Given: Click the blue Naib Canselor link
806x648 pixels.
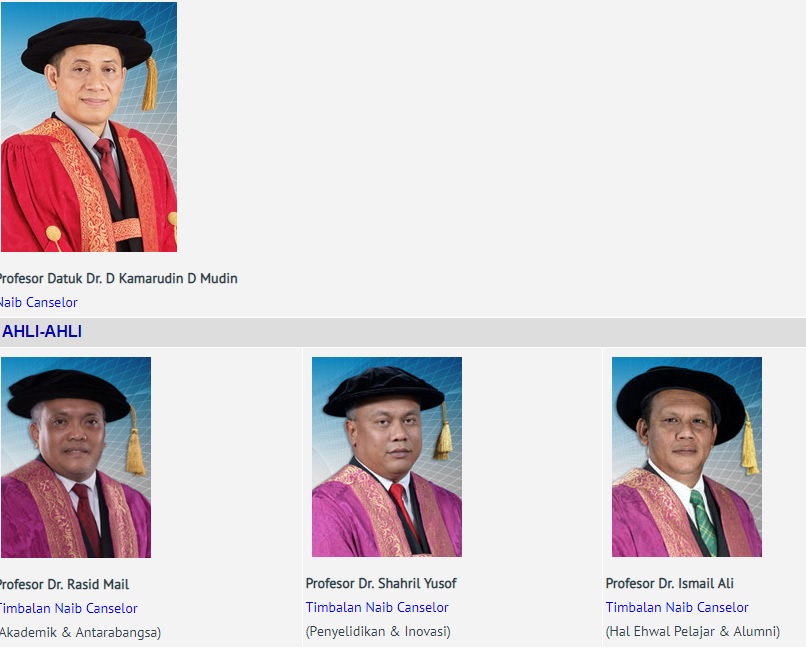Looking at the screenshot, I should pos(38,302).
